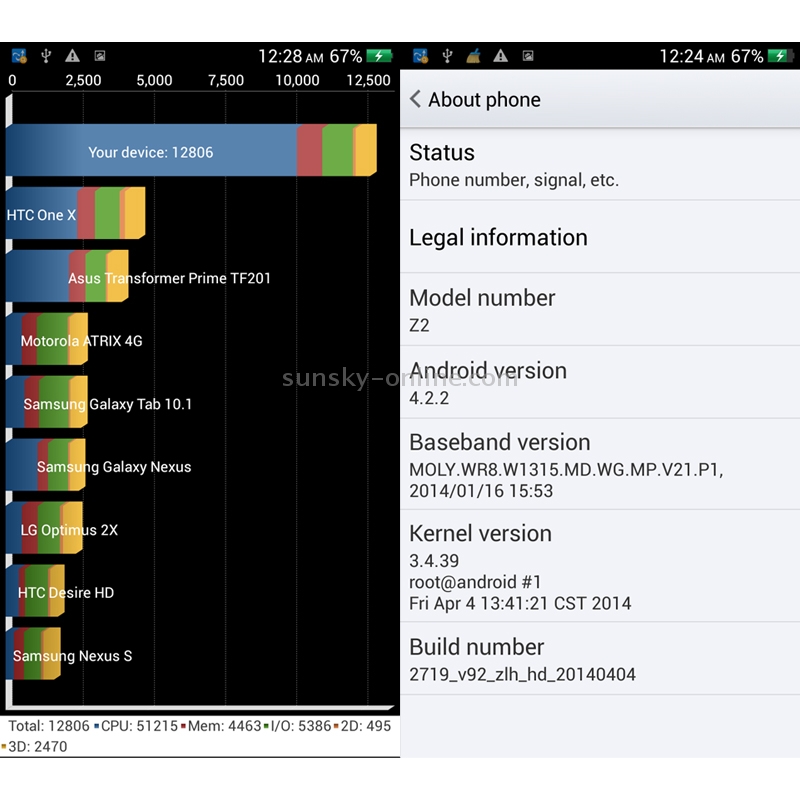Screen dimensions: 800x800
Task: Tap the Kernel version row
Action: point(600,566)
